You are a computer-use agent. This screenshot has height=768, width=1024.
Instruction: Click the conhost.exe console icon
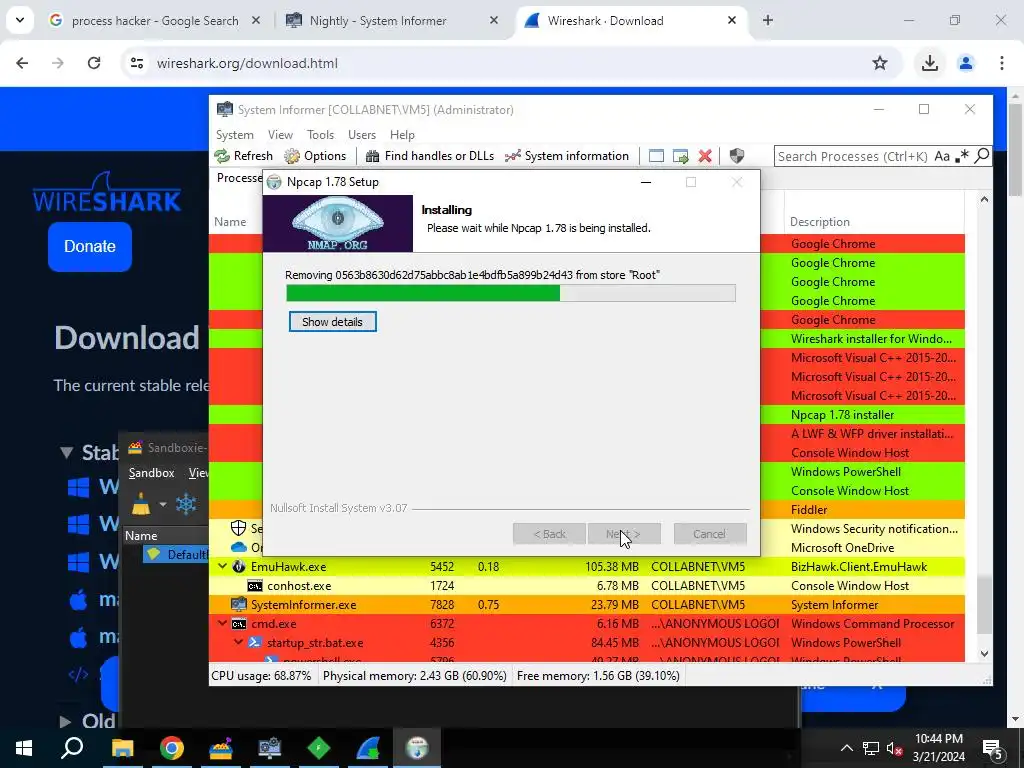tap(255, 586)
